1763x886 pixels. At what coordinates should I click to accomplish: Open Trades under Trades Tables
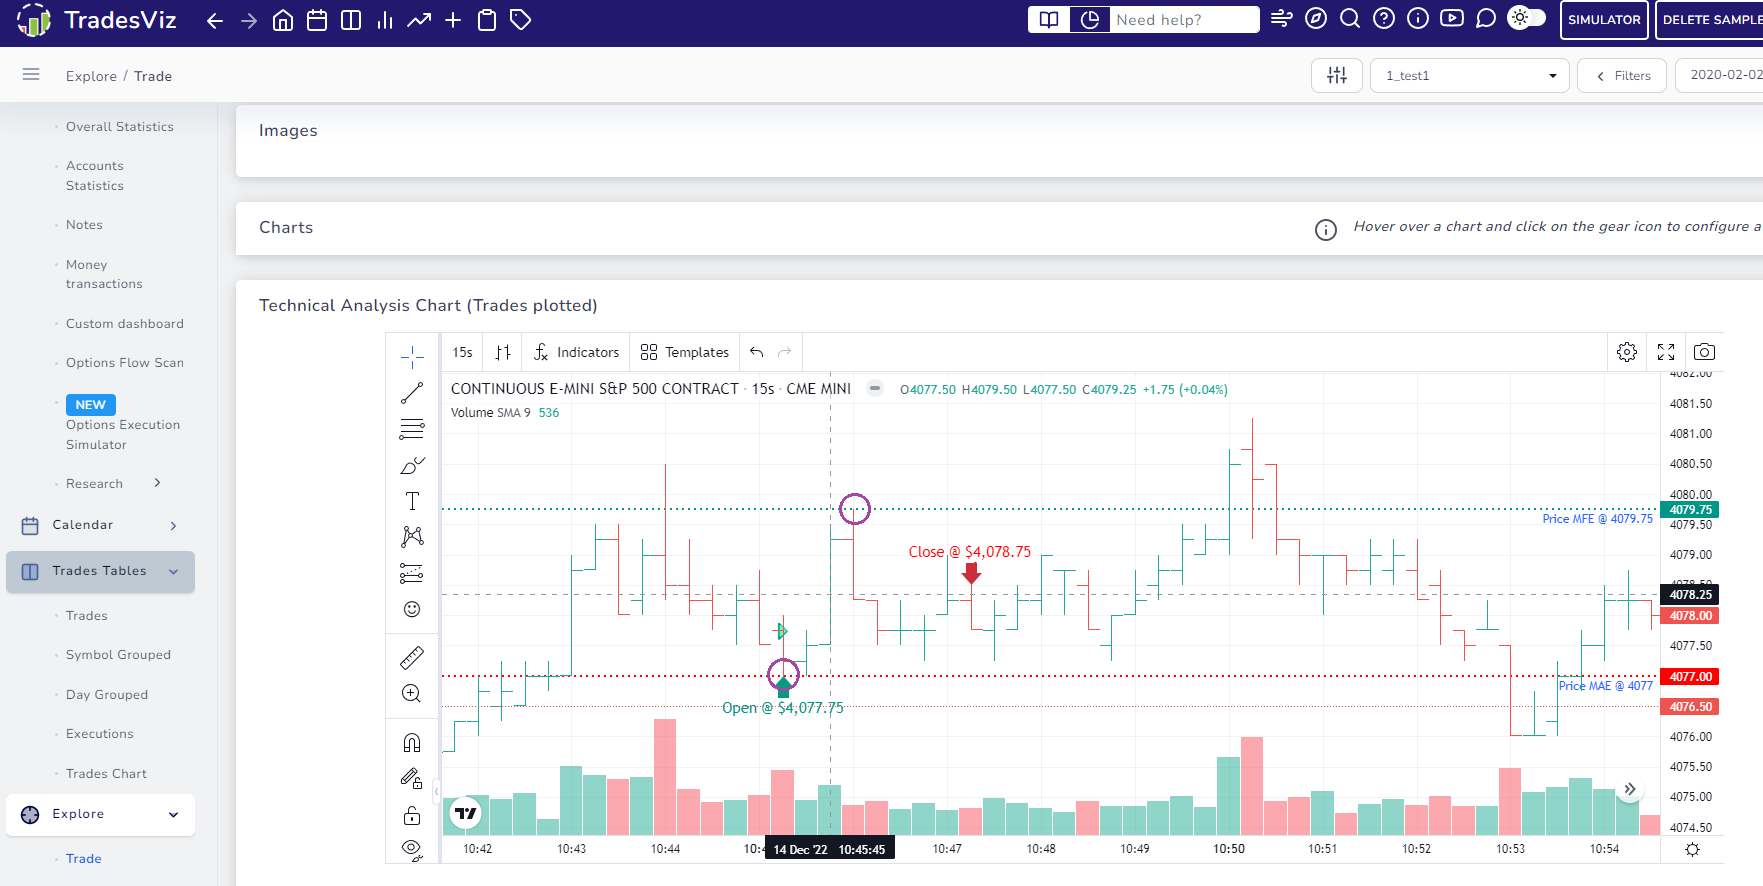pos(87,616)
